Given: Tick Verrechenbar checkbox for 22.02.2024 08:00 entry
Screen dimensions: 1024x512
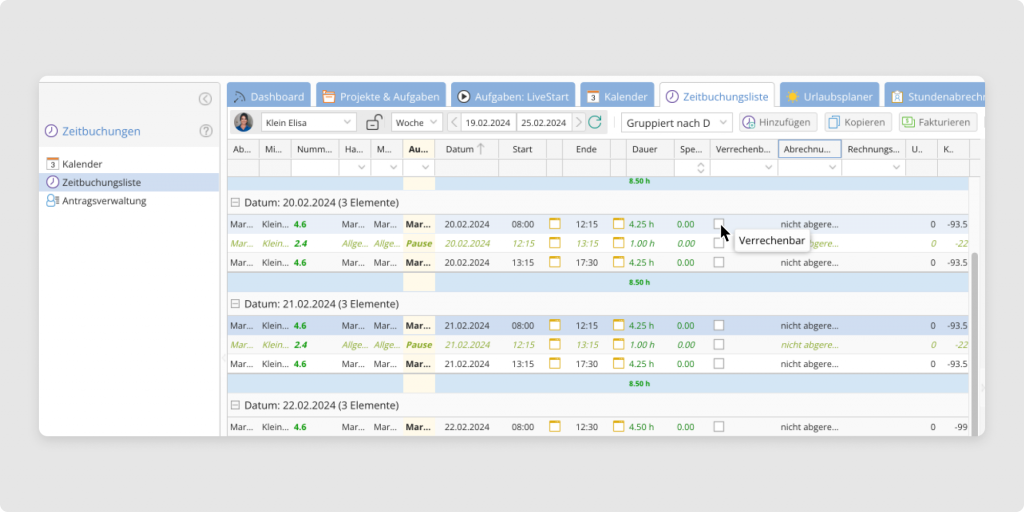Looking at the screenshot, I should [718, 427].
